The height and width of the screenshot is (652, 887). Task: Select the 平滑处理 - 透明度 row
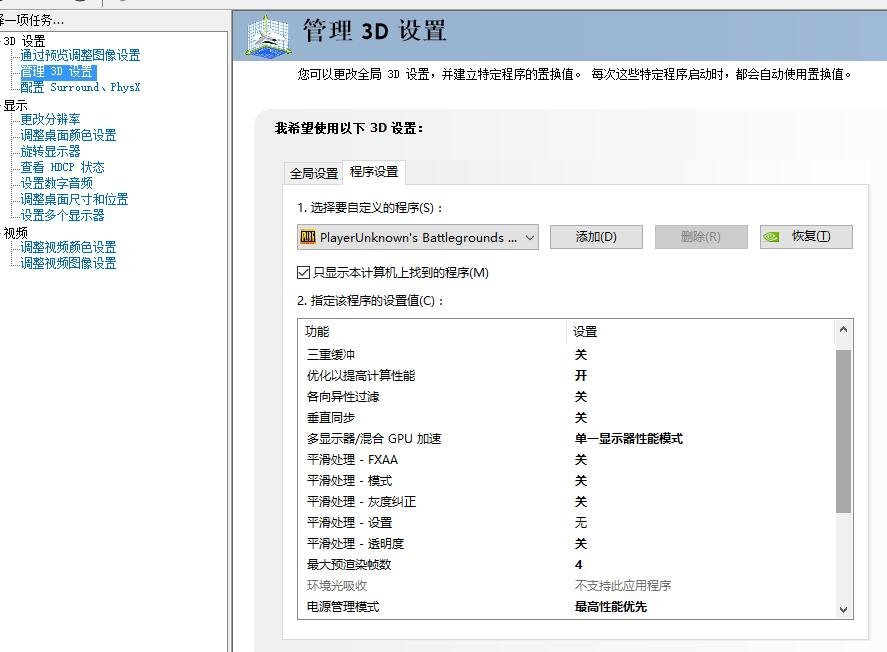[x=566, y=543]
